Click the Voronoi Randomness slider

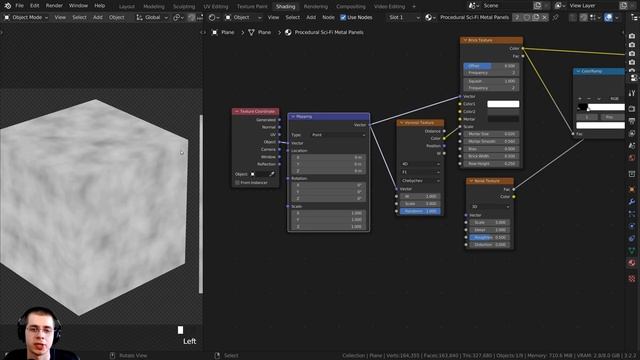420,211
